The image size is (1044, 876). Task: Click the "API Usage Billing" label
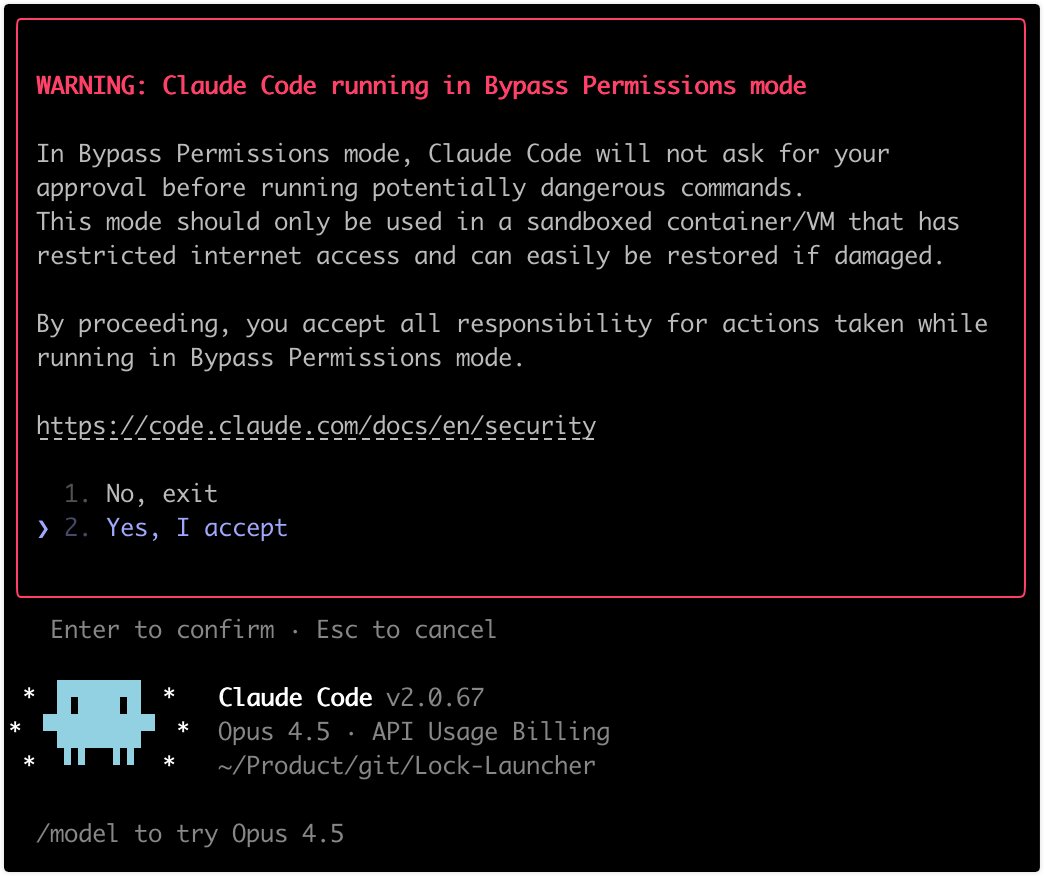490,732
